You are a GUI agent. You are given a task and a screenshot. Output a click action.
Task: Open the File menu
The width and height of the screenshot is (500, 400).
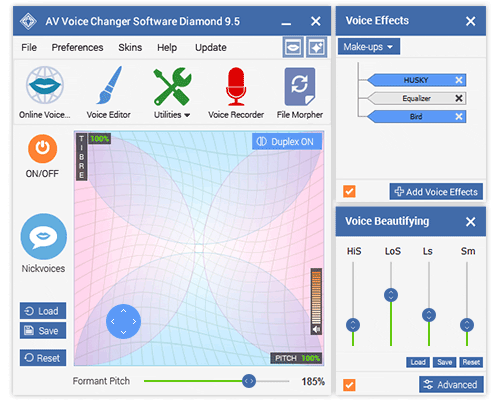29,47
